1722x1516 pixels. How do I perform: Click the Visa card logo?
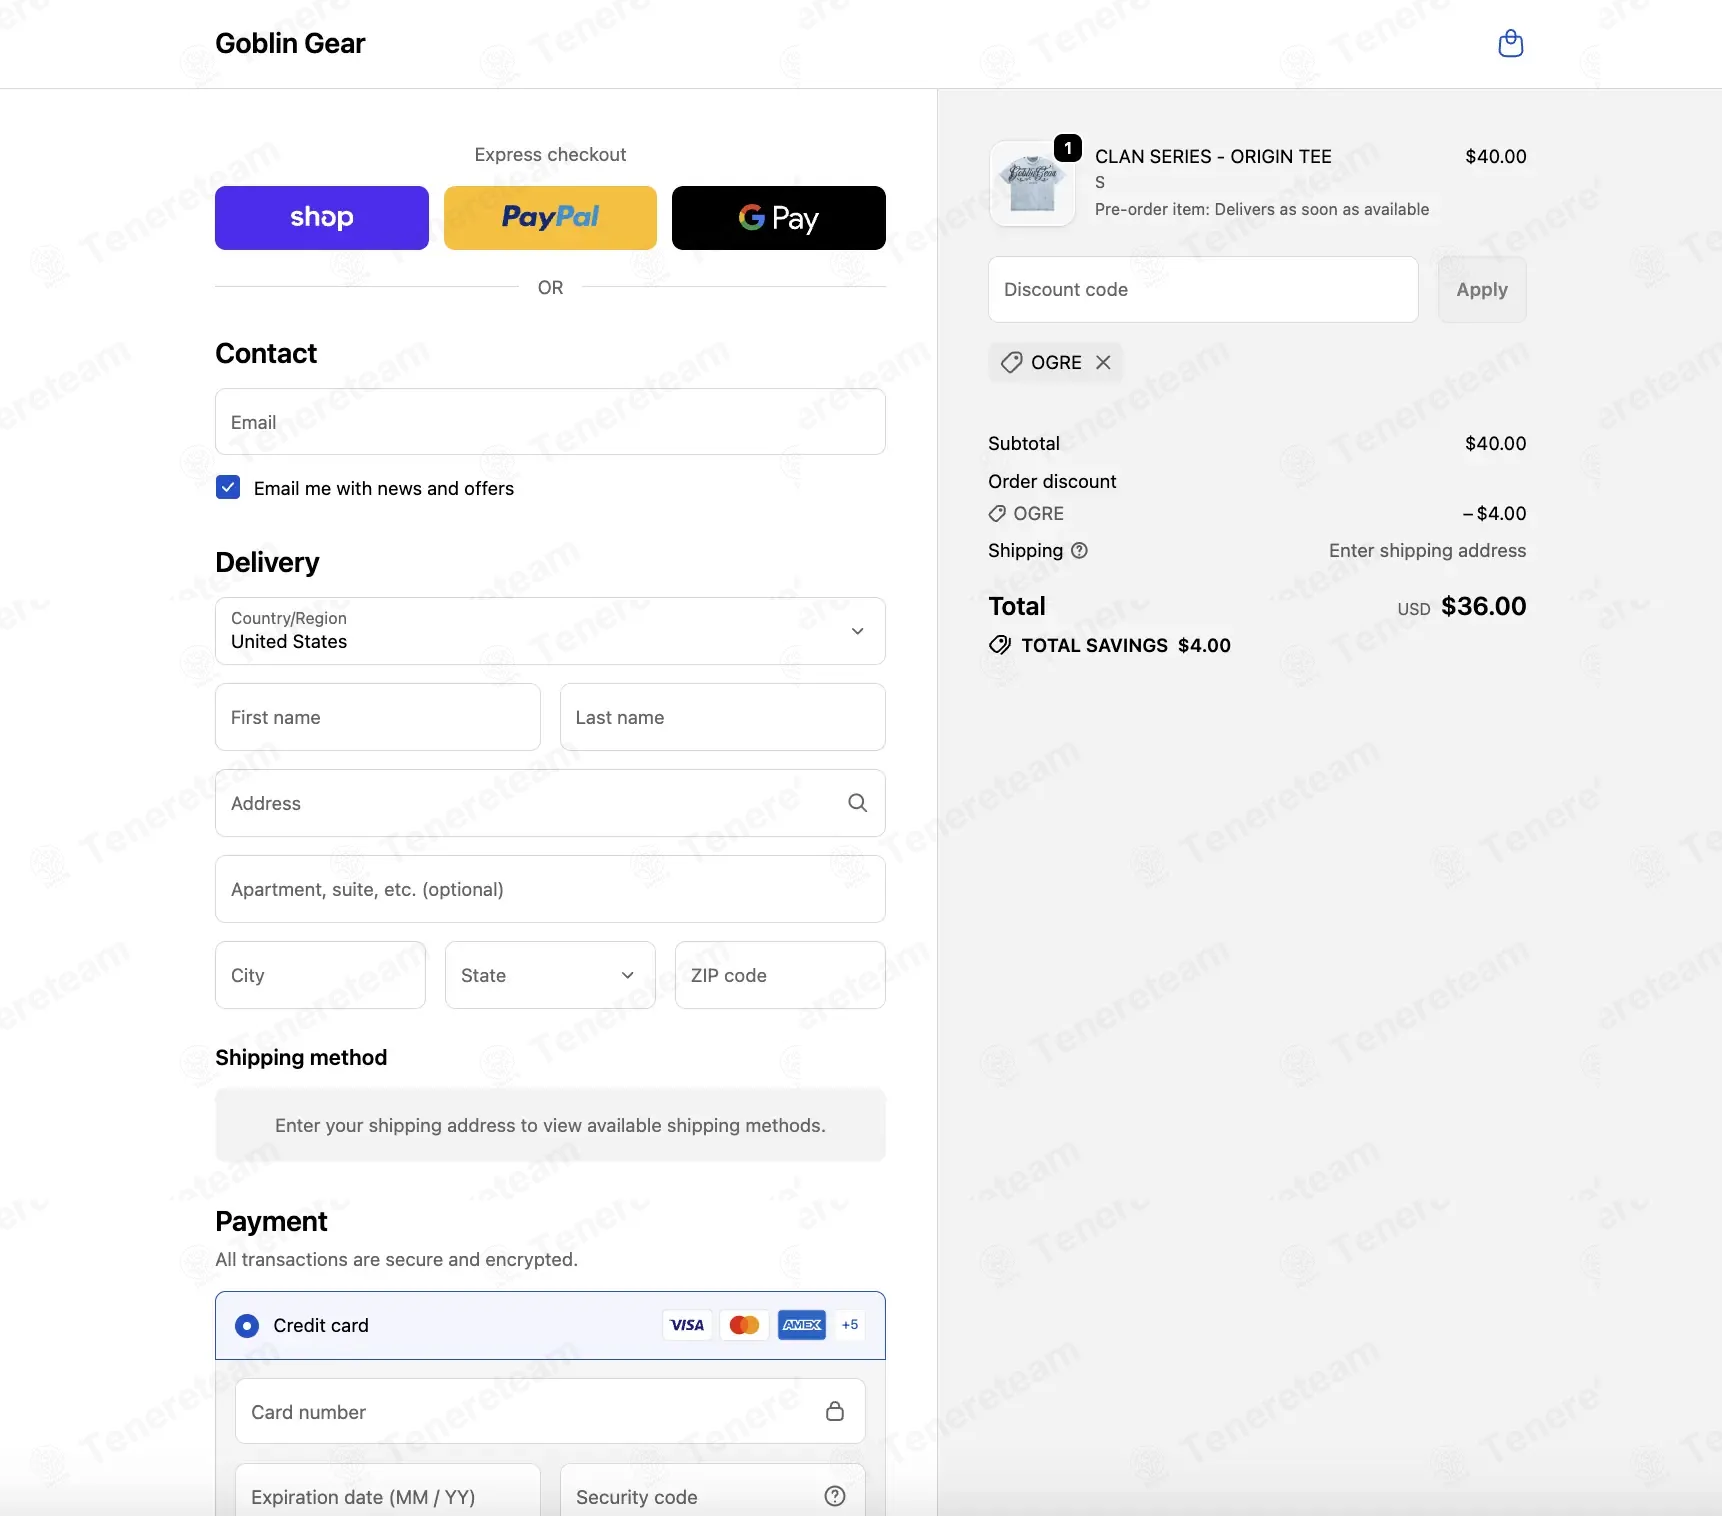(x=687, y=1324)
